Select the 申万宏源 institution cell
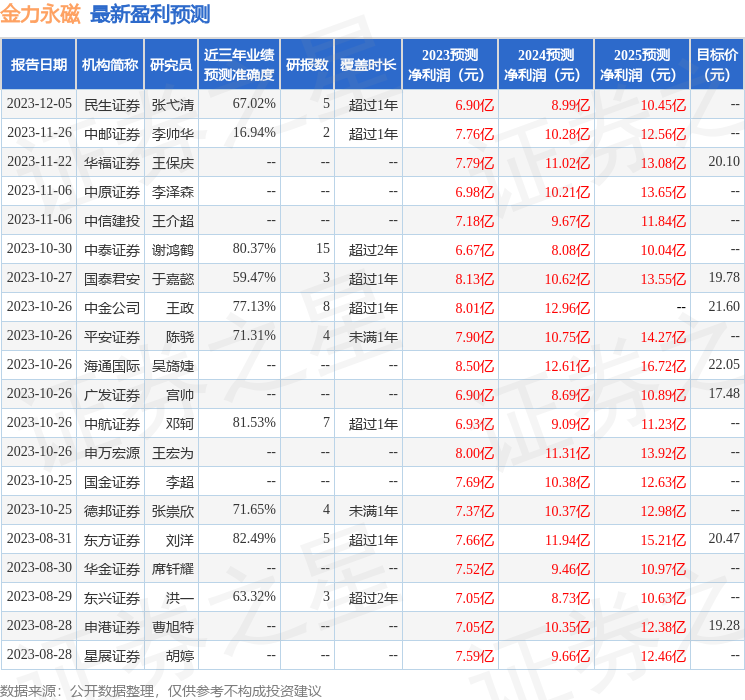 click(112, 453)
